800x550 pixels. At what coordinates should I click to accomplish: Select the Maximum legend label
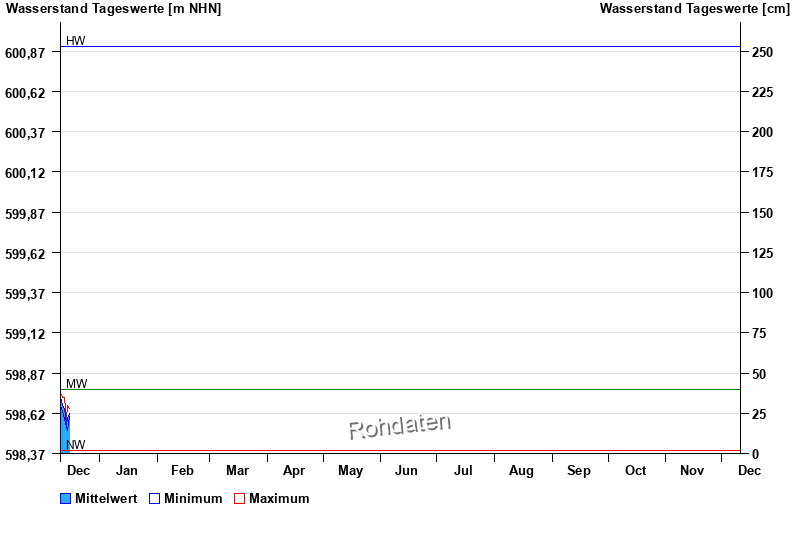tap(279, 498)
